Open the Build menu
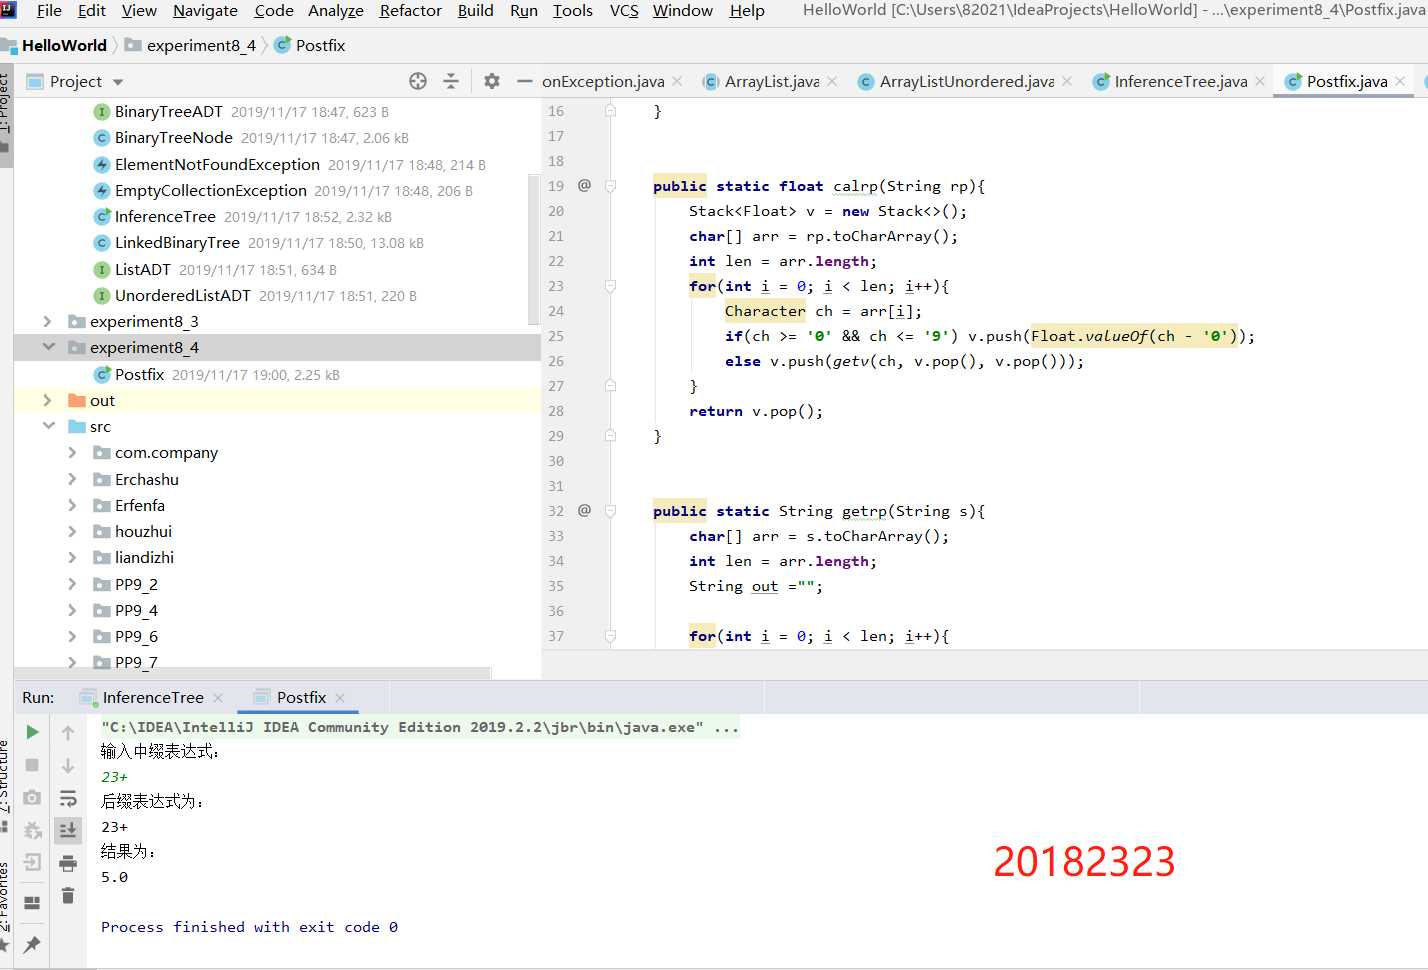This screenshot has height=970, width=1428. [475, 11]
